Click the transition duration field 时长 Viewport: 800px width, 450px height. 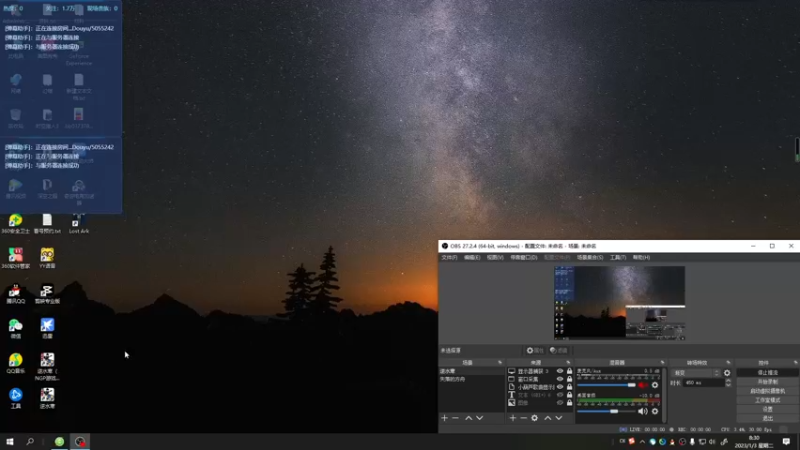pyautogui.click(x=704, y=383)
